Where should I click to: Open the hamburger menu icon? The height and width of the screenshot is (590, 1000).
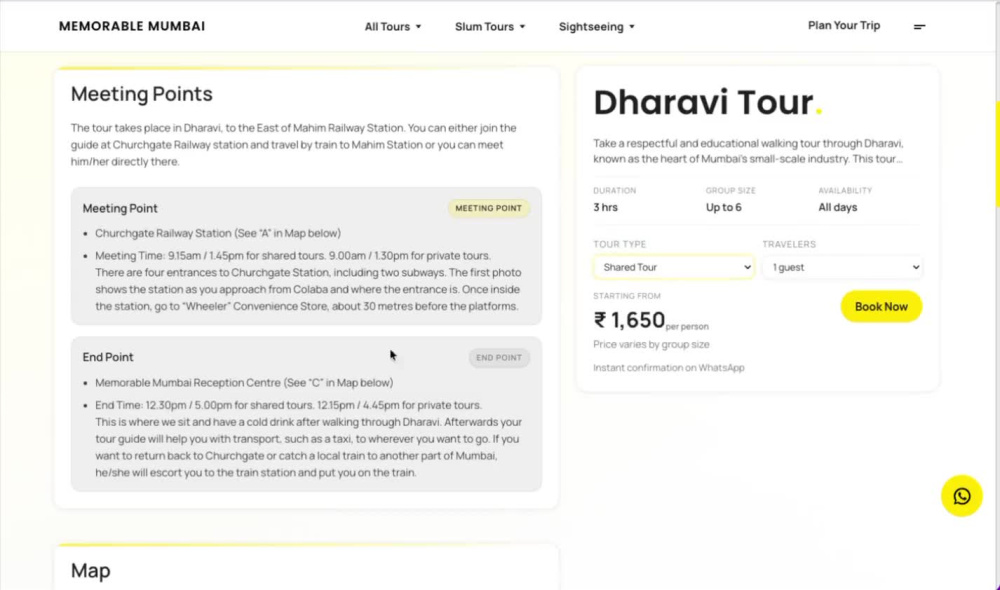(x=919, y=26)
